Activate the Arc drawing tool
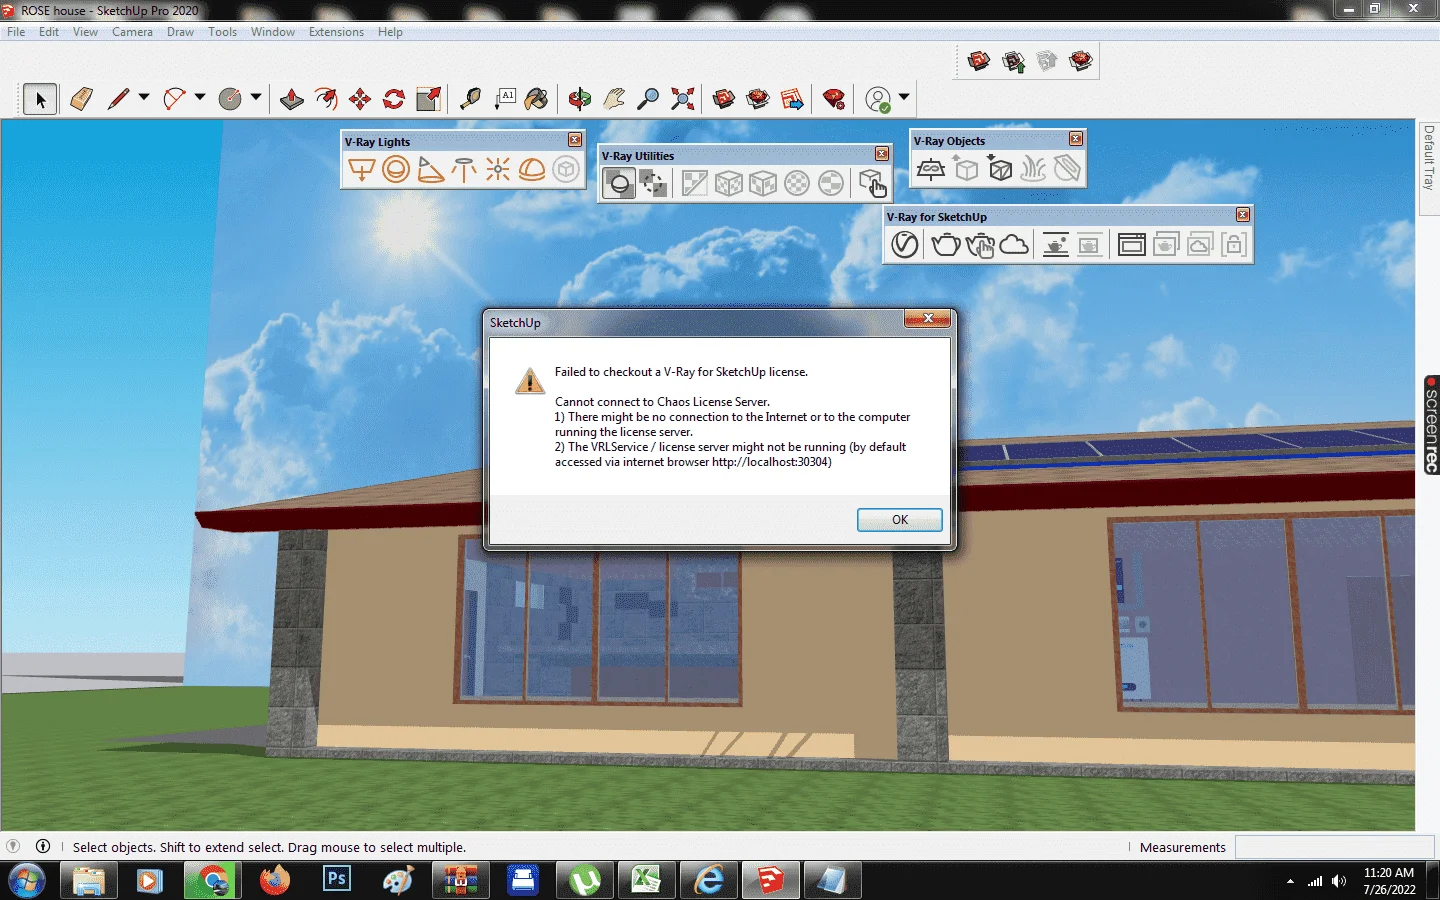The height and width of the screenshot is (900, 1440). tap(175, 98)
